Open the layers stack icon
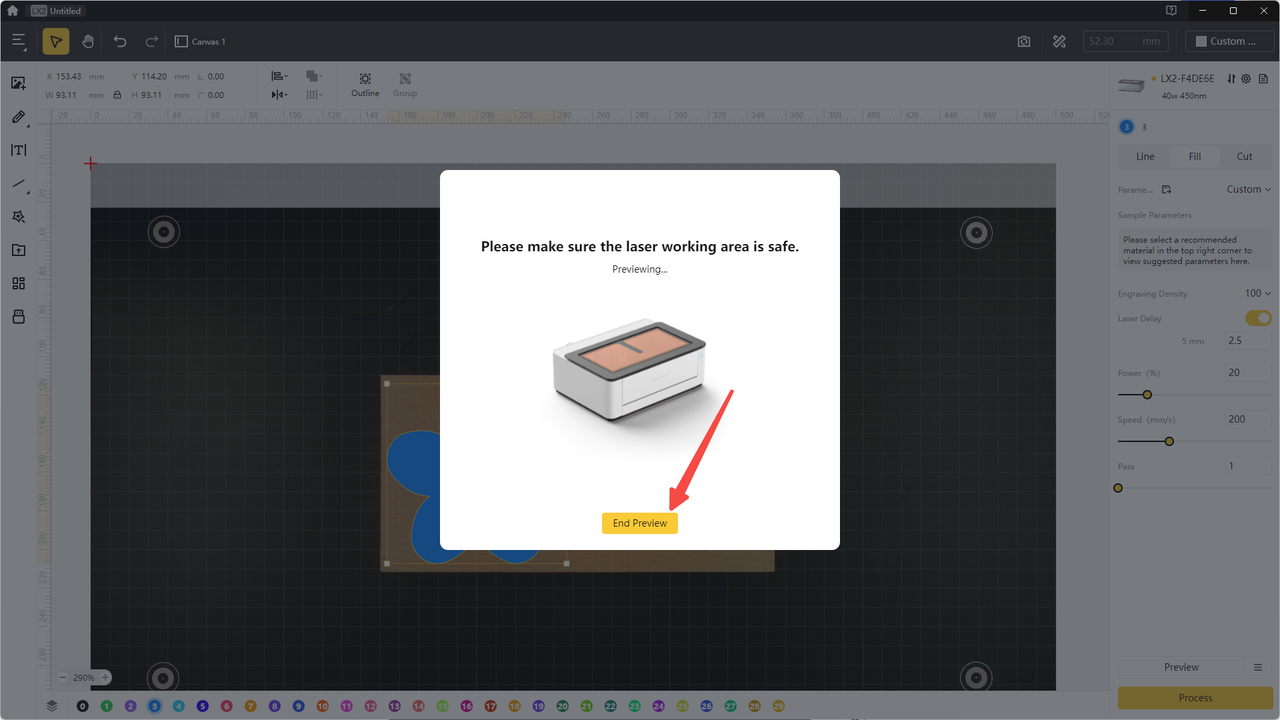The image size is (1280, 720). pyautogui.click(x=52, y=705)
